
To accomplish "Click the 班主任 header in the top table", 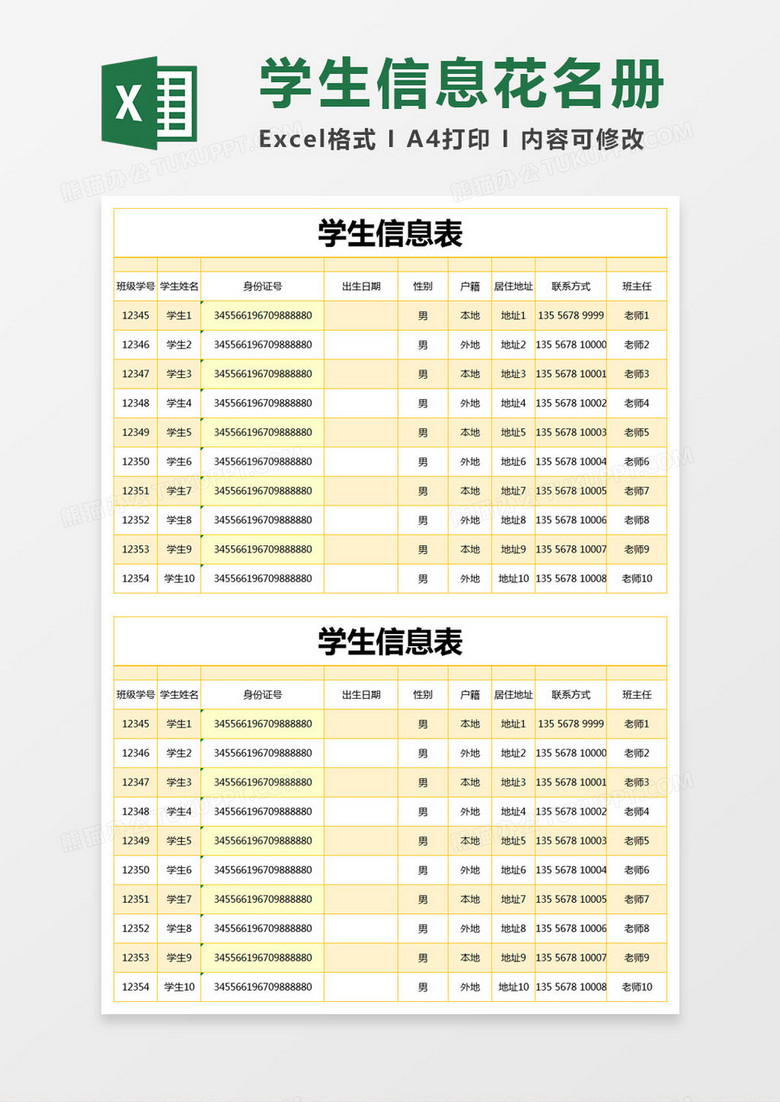I will 637,286.
